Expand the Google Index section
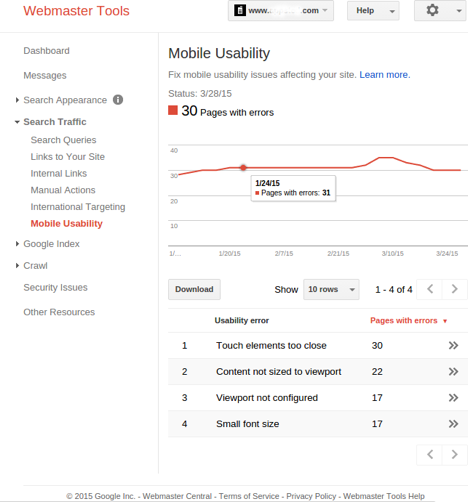Image resolution: width=468 pixels, height=503 pixels. tap(17, 244)
